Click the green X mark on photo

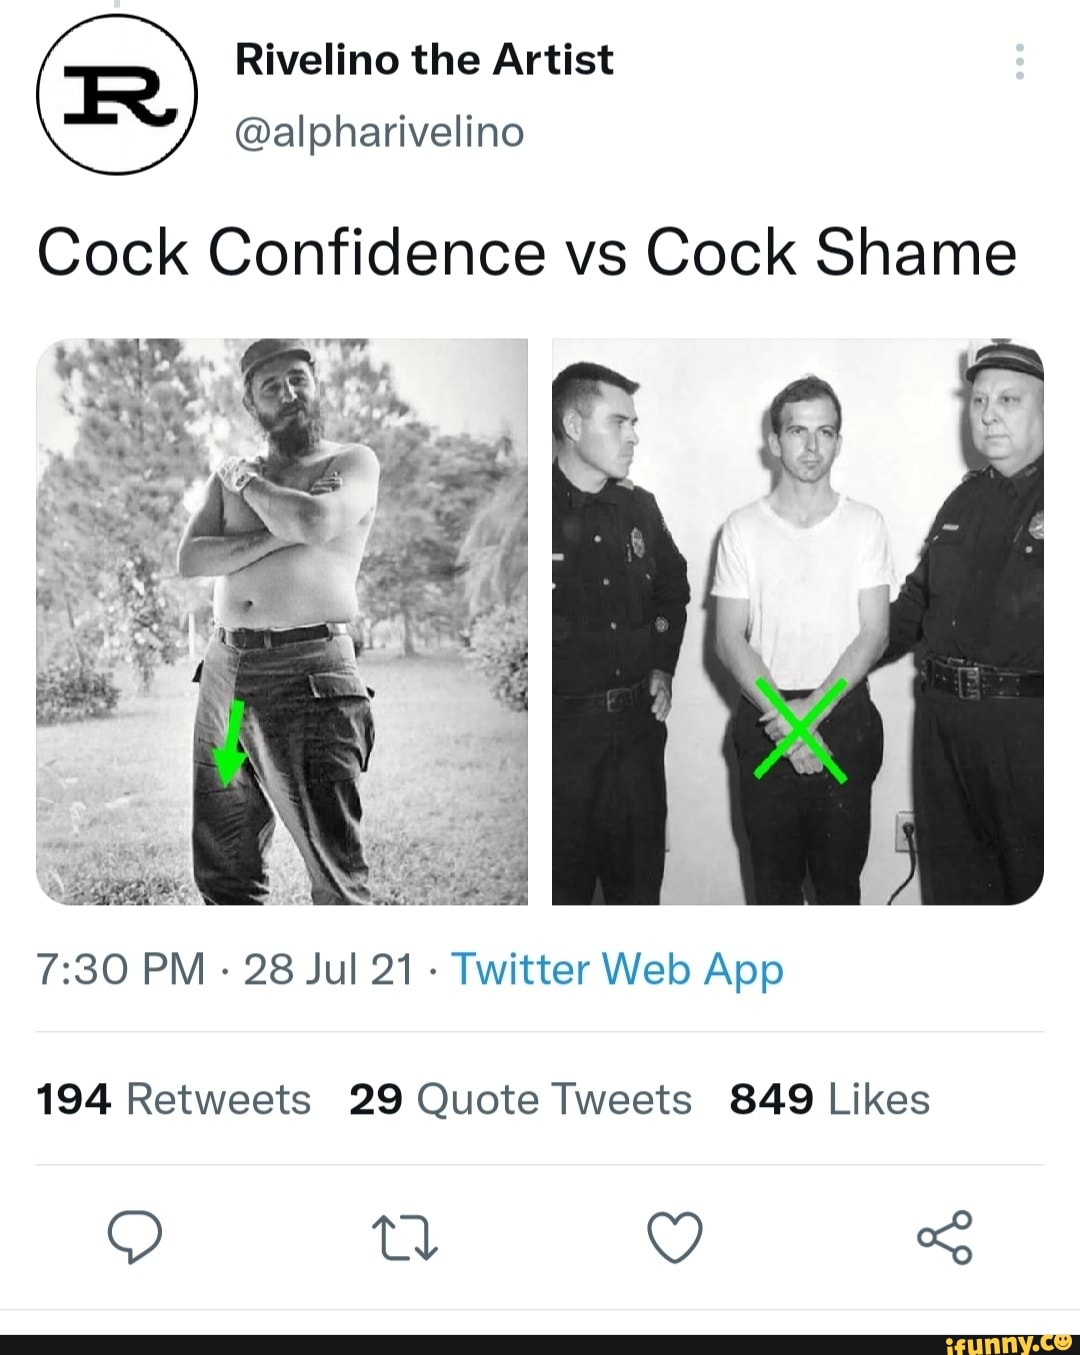click(800, 729)
